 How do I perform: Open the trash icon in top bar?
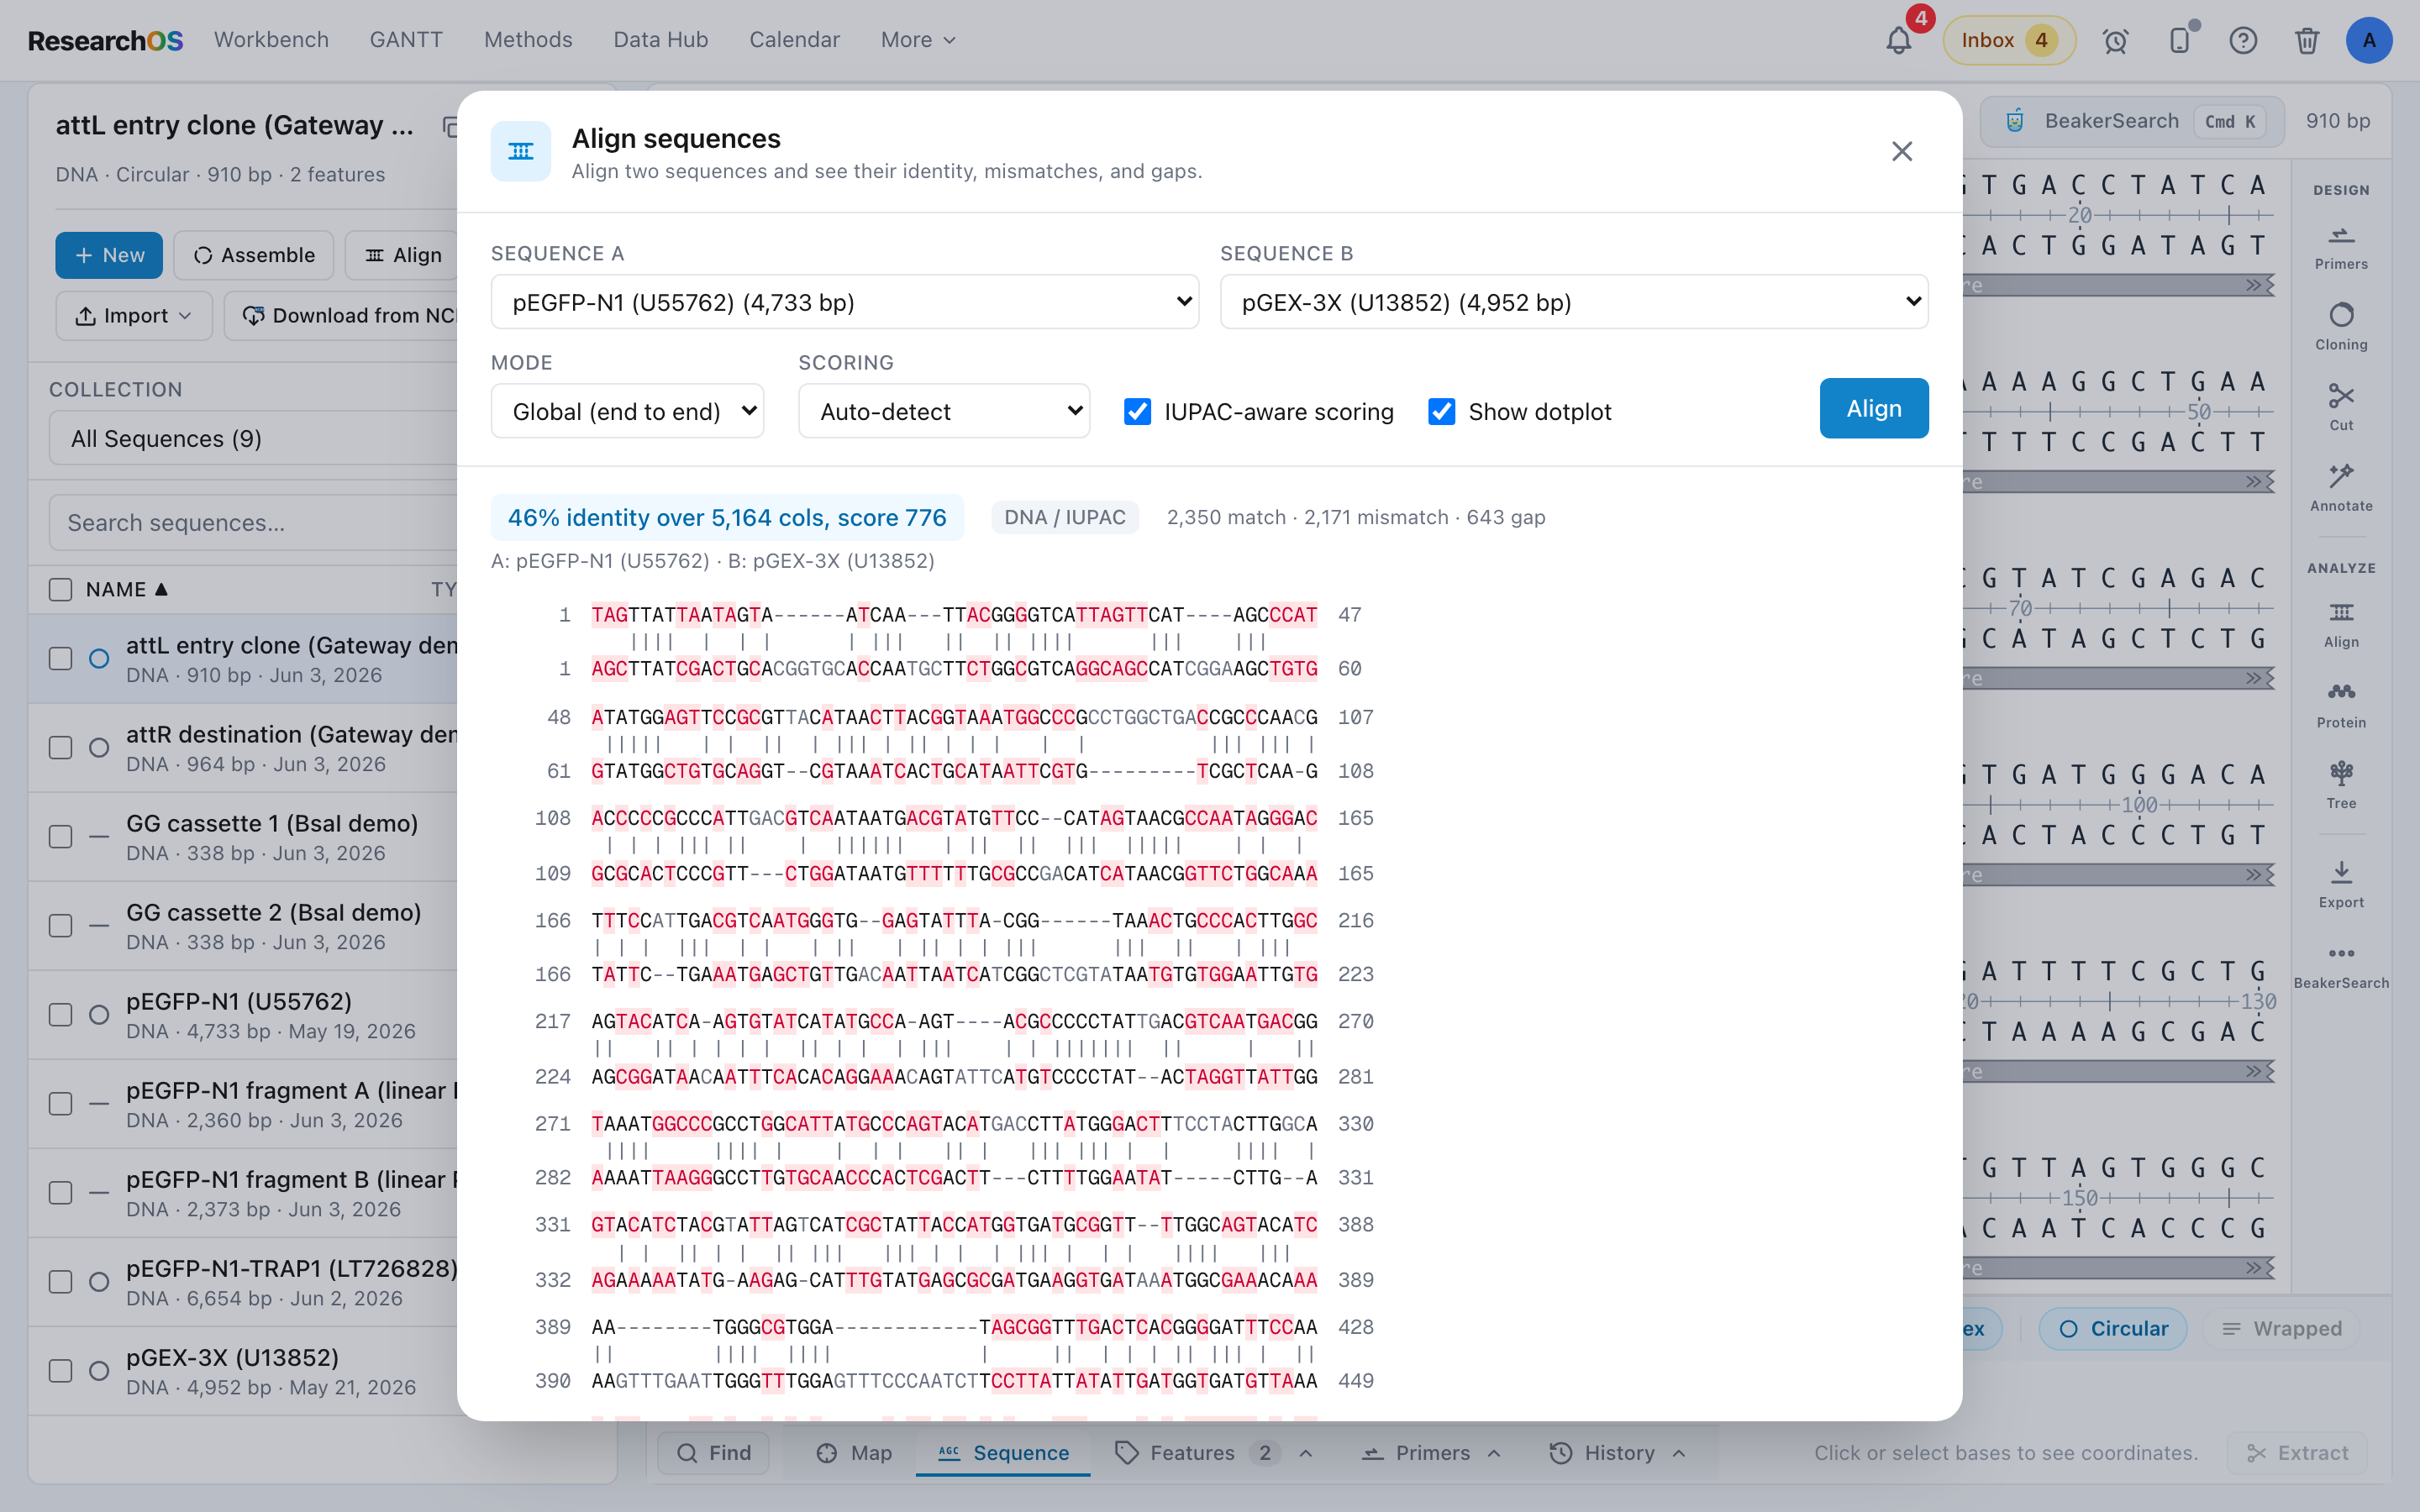click(2307, 41)
